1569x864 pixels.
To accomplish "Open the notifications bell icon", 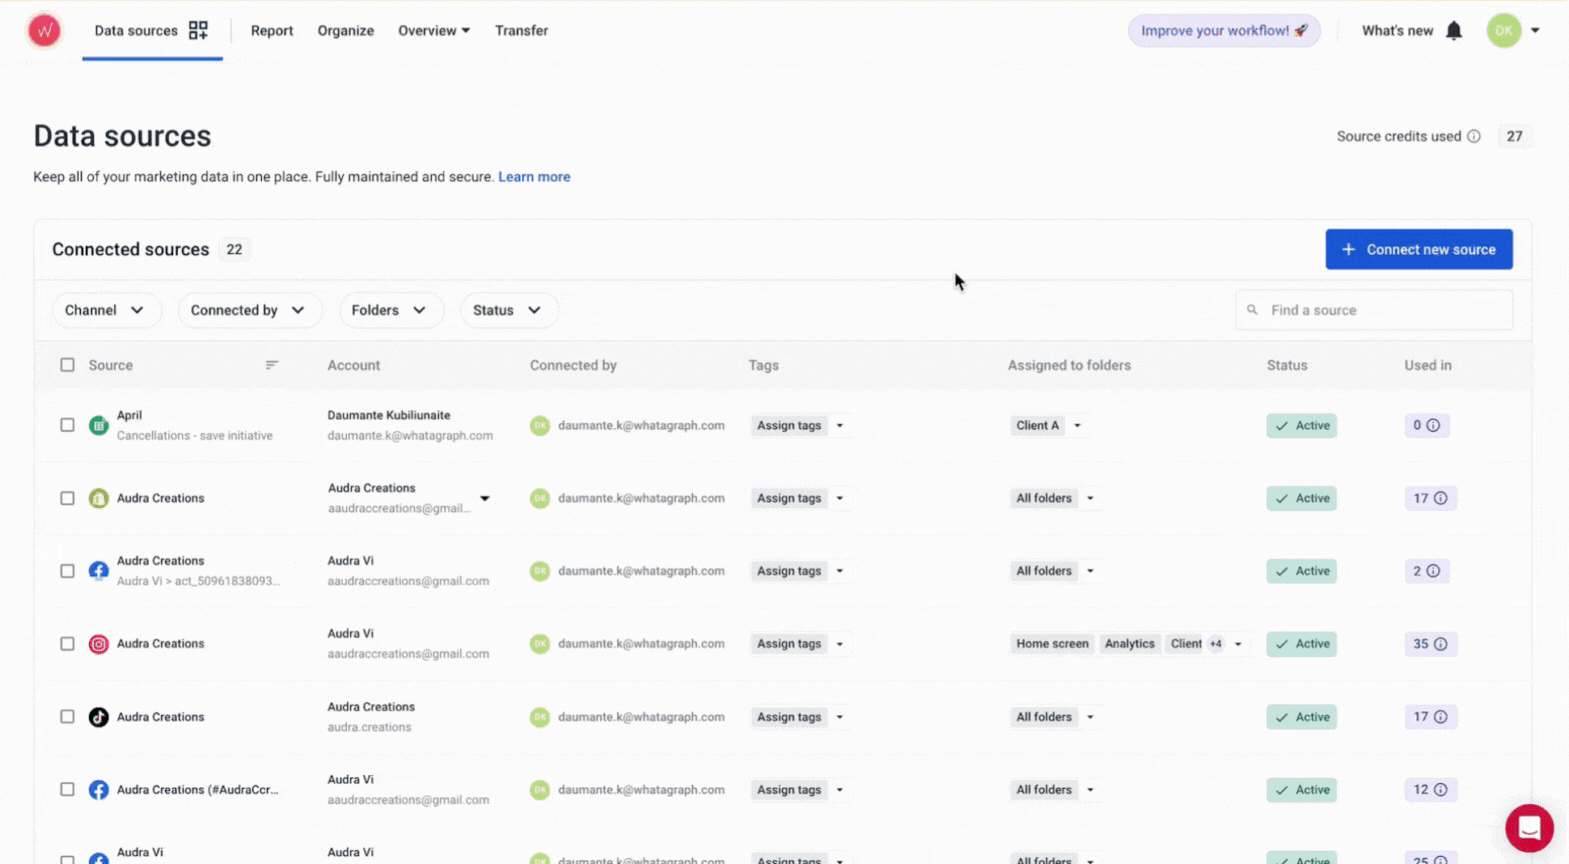I will (1453, 31).
